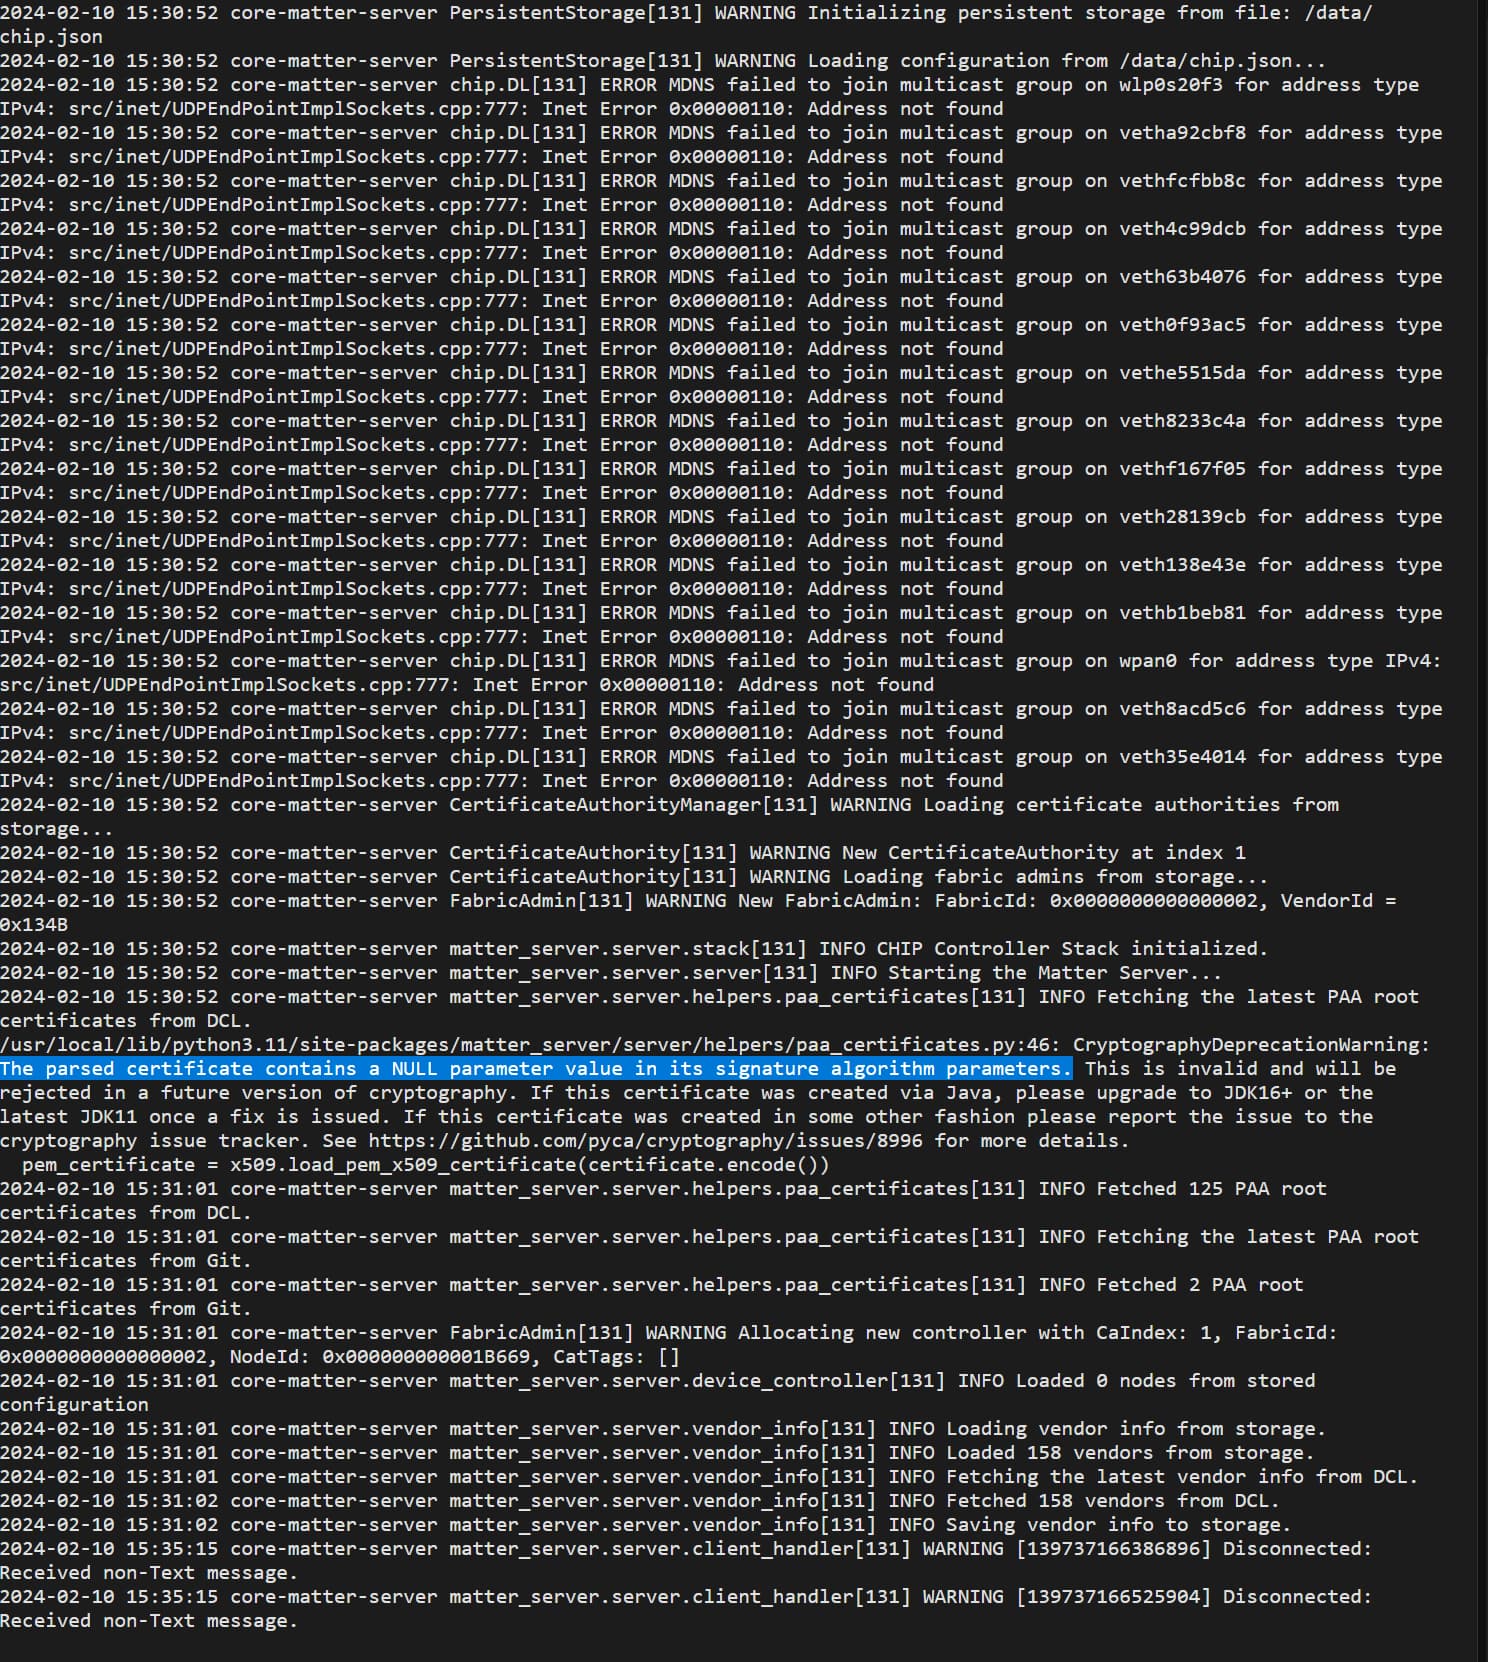This screenshot has height=1662, width=1488.
Task: Click the 'Loaded 158 vendors from storage.' line
Action: (x=1130, y=1452)
